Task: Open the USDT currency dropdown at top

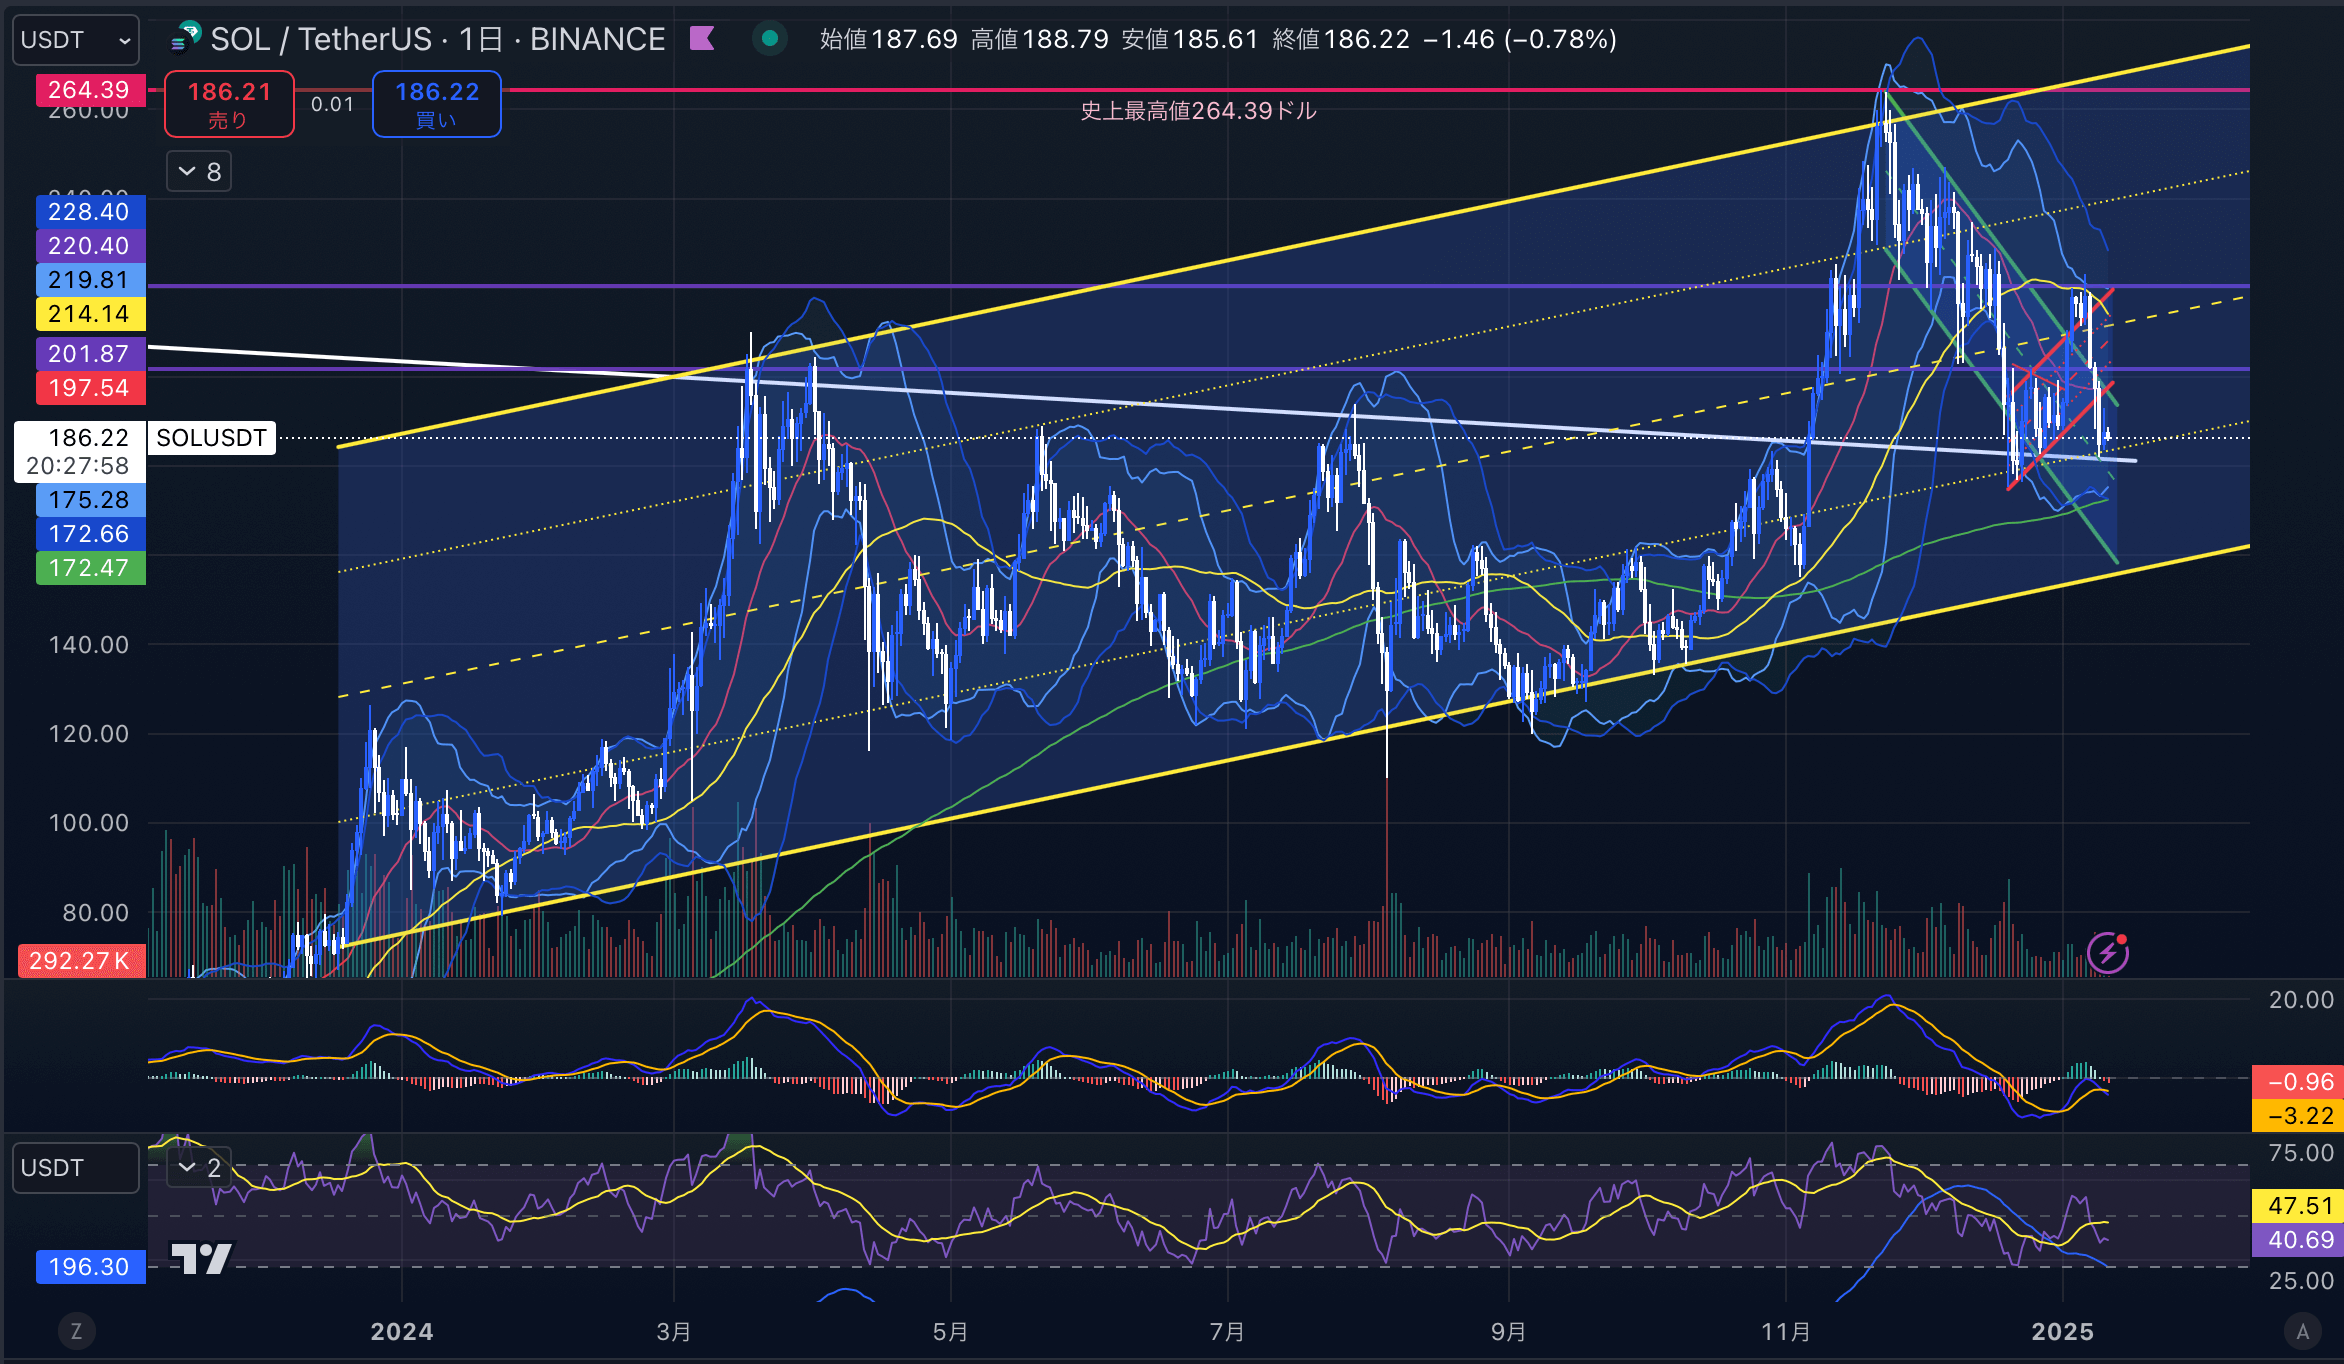Action: pos(76,40)
